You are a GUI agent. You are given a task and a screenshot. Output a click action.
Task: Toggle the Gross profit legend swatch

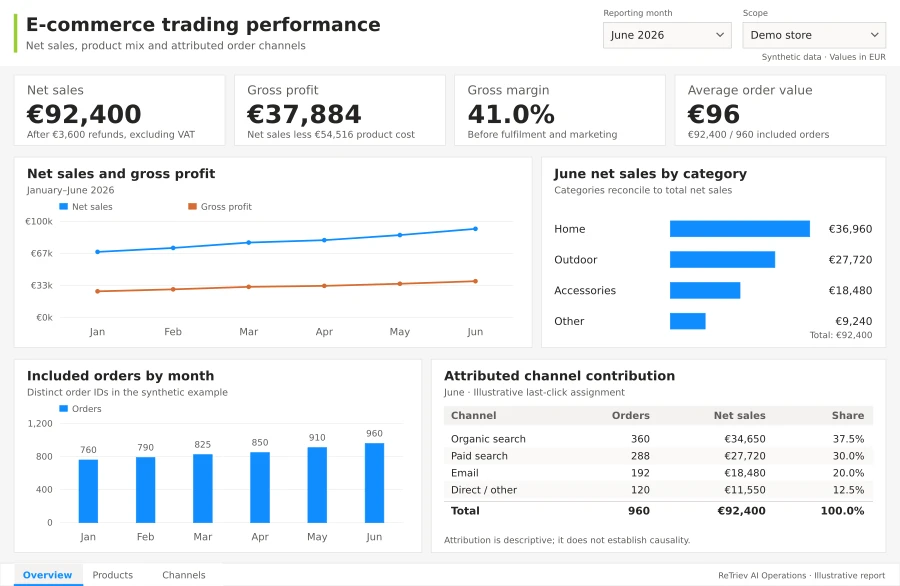(x=192, y=207)
